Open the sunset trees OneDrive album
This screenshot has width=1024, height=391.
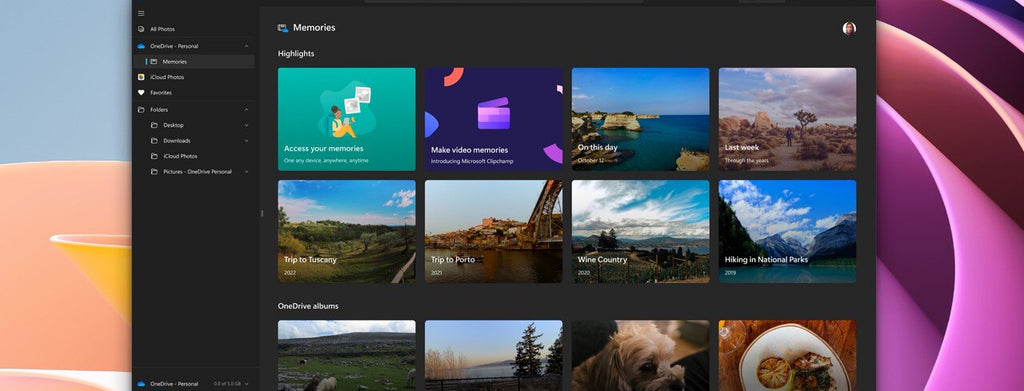[494, 356]
